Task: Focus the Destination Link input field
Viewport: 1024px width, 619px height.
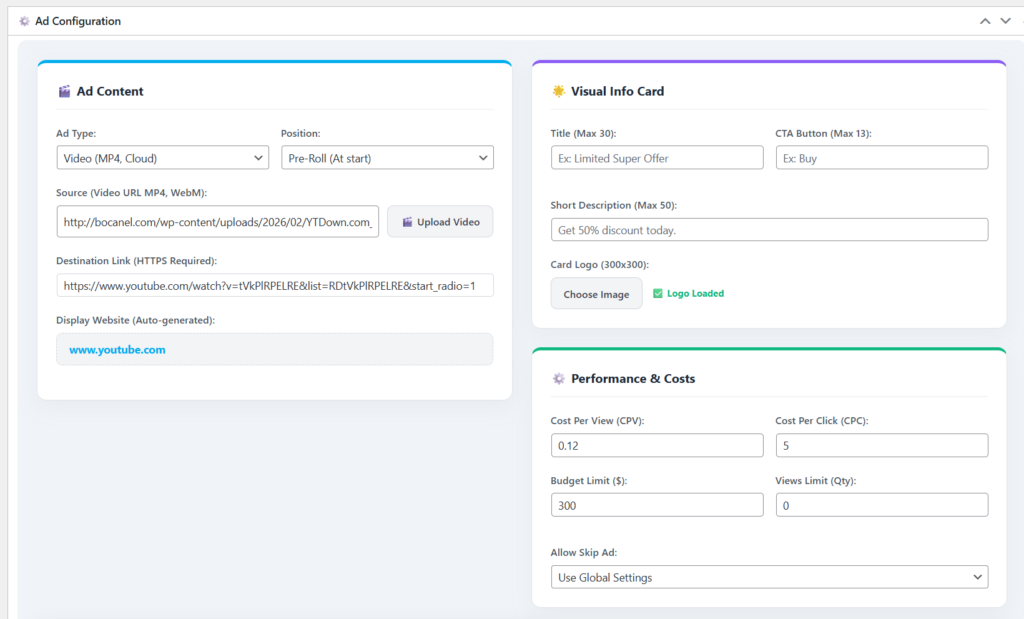Action: (275, 286)
